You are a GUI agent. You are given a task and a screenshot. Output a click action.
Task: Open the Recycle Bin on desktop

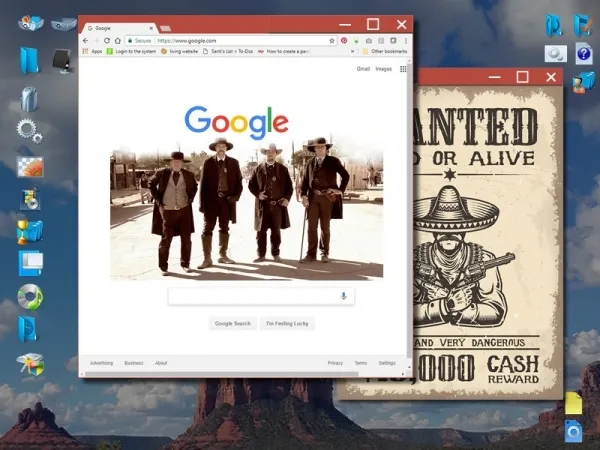28,98
